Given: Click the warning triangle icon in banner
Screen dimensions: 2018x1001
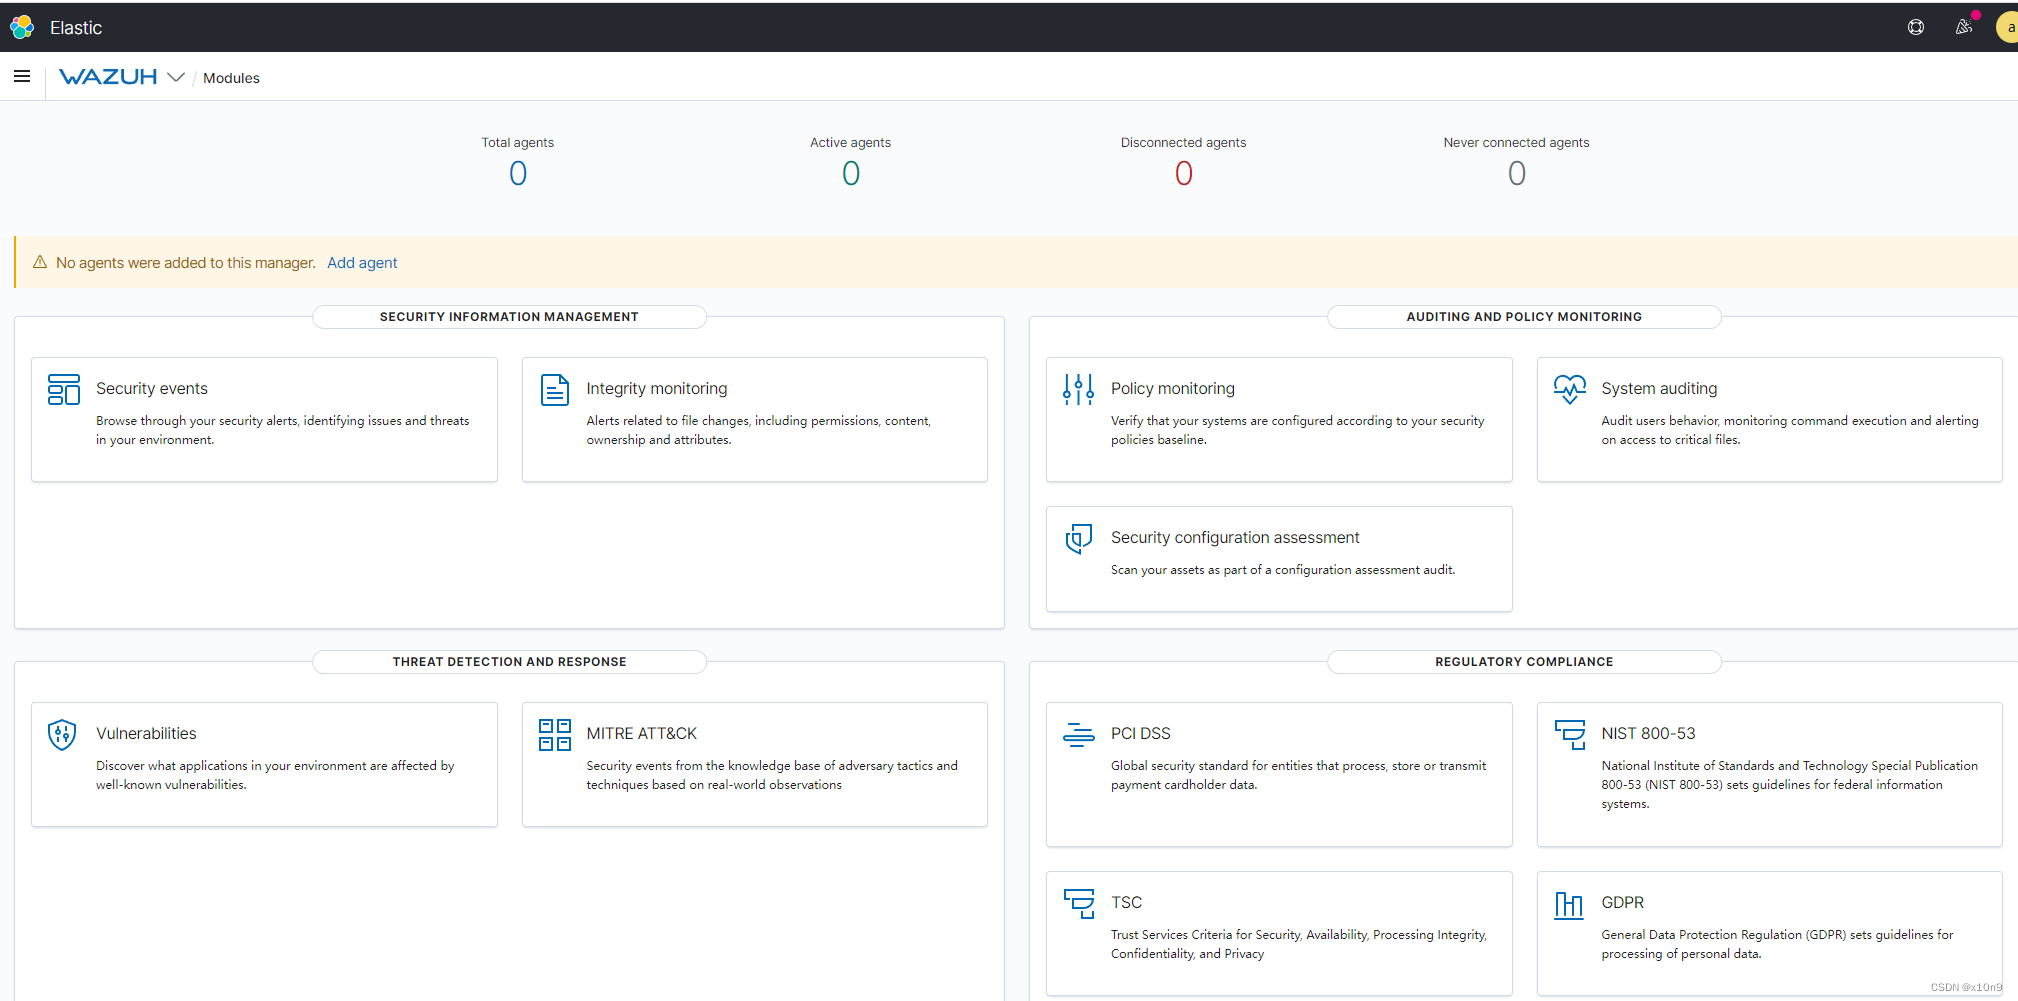Looking at the screenshot, I should (x=40, y=262).
